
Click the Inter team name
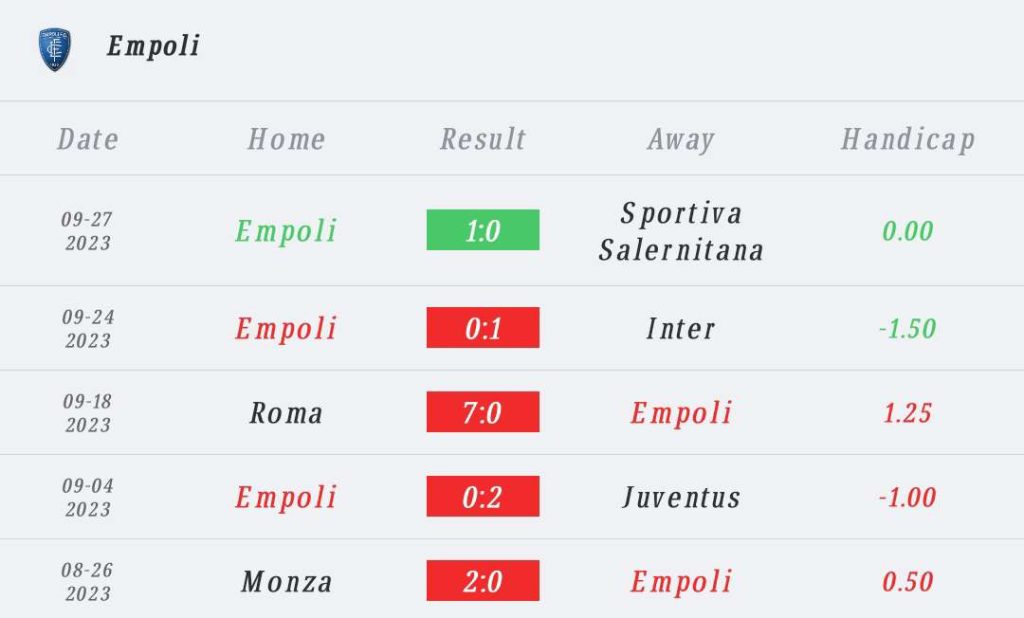[x=681, y=328]
